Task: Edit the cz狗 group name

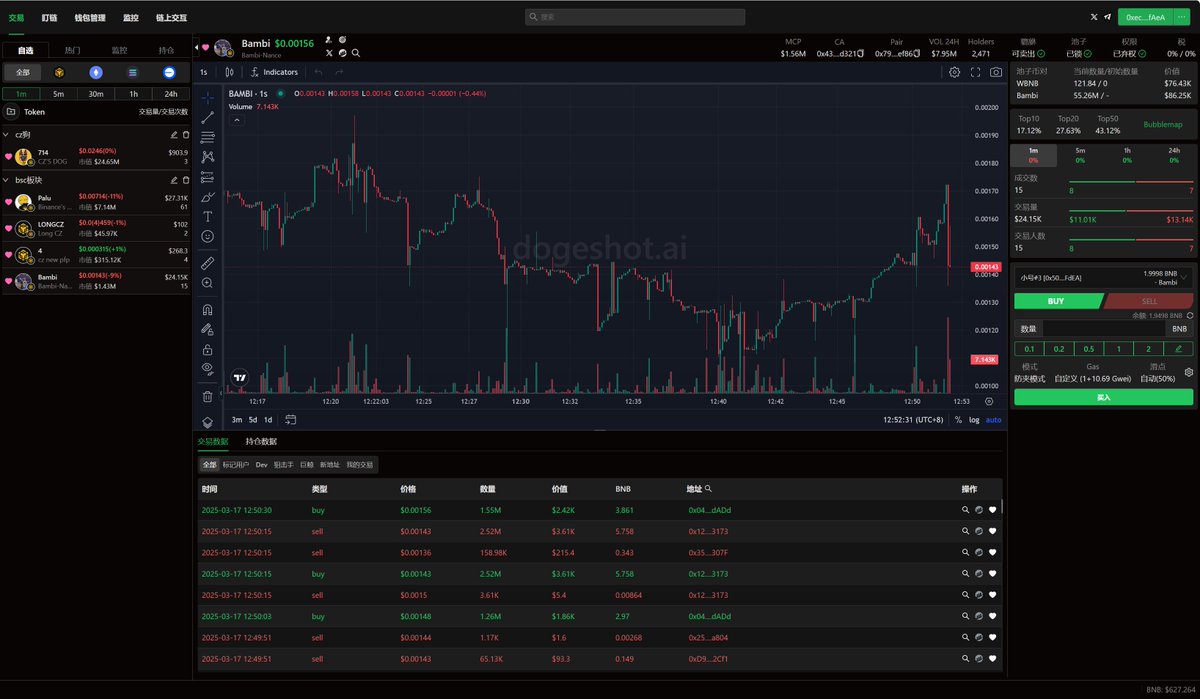Action: tap(174, 134)
